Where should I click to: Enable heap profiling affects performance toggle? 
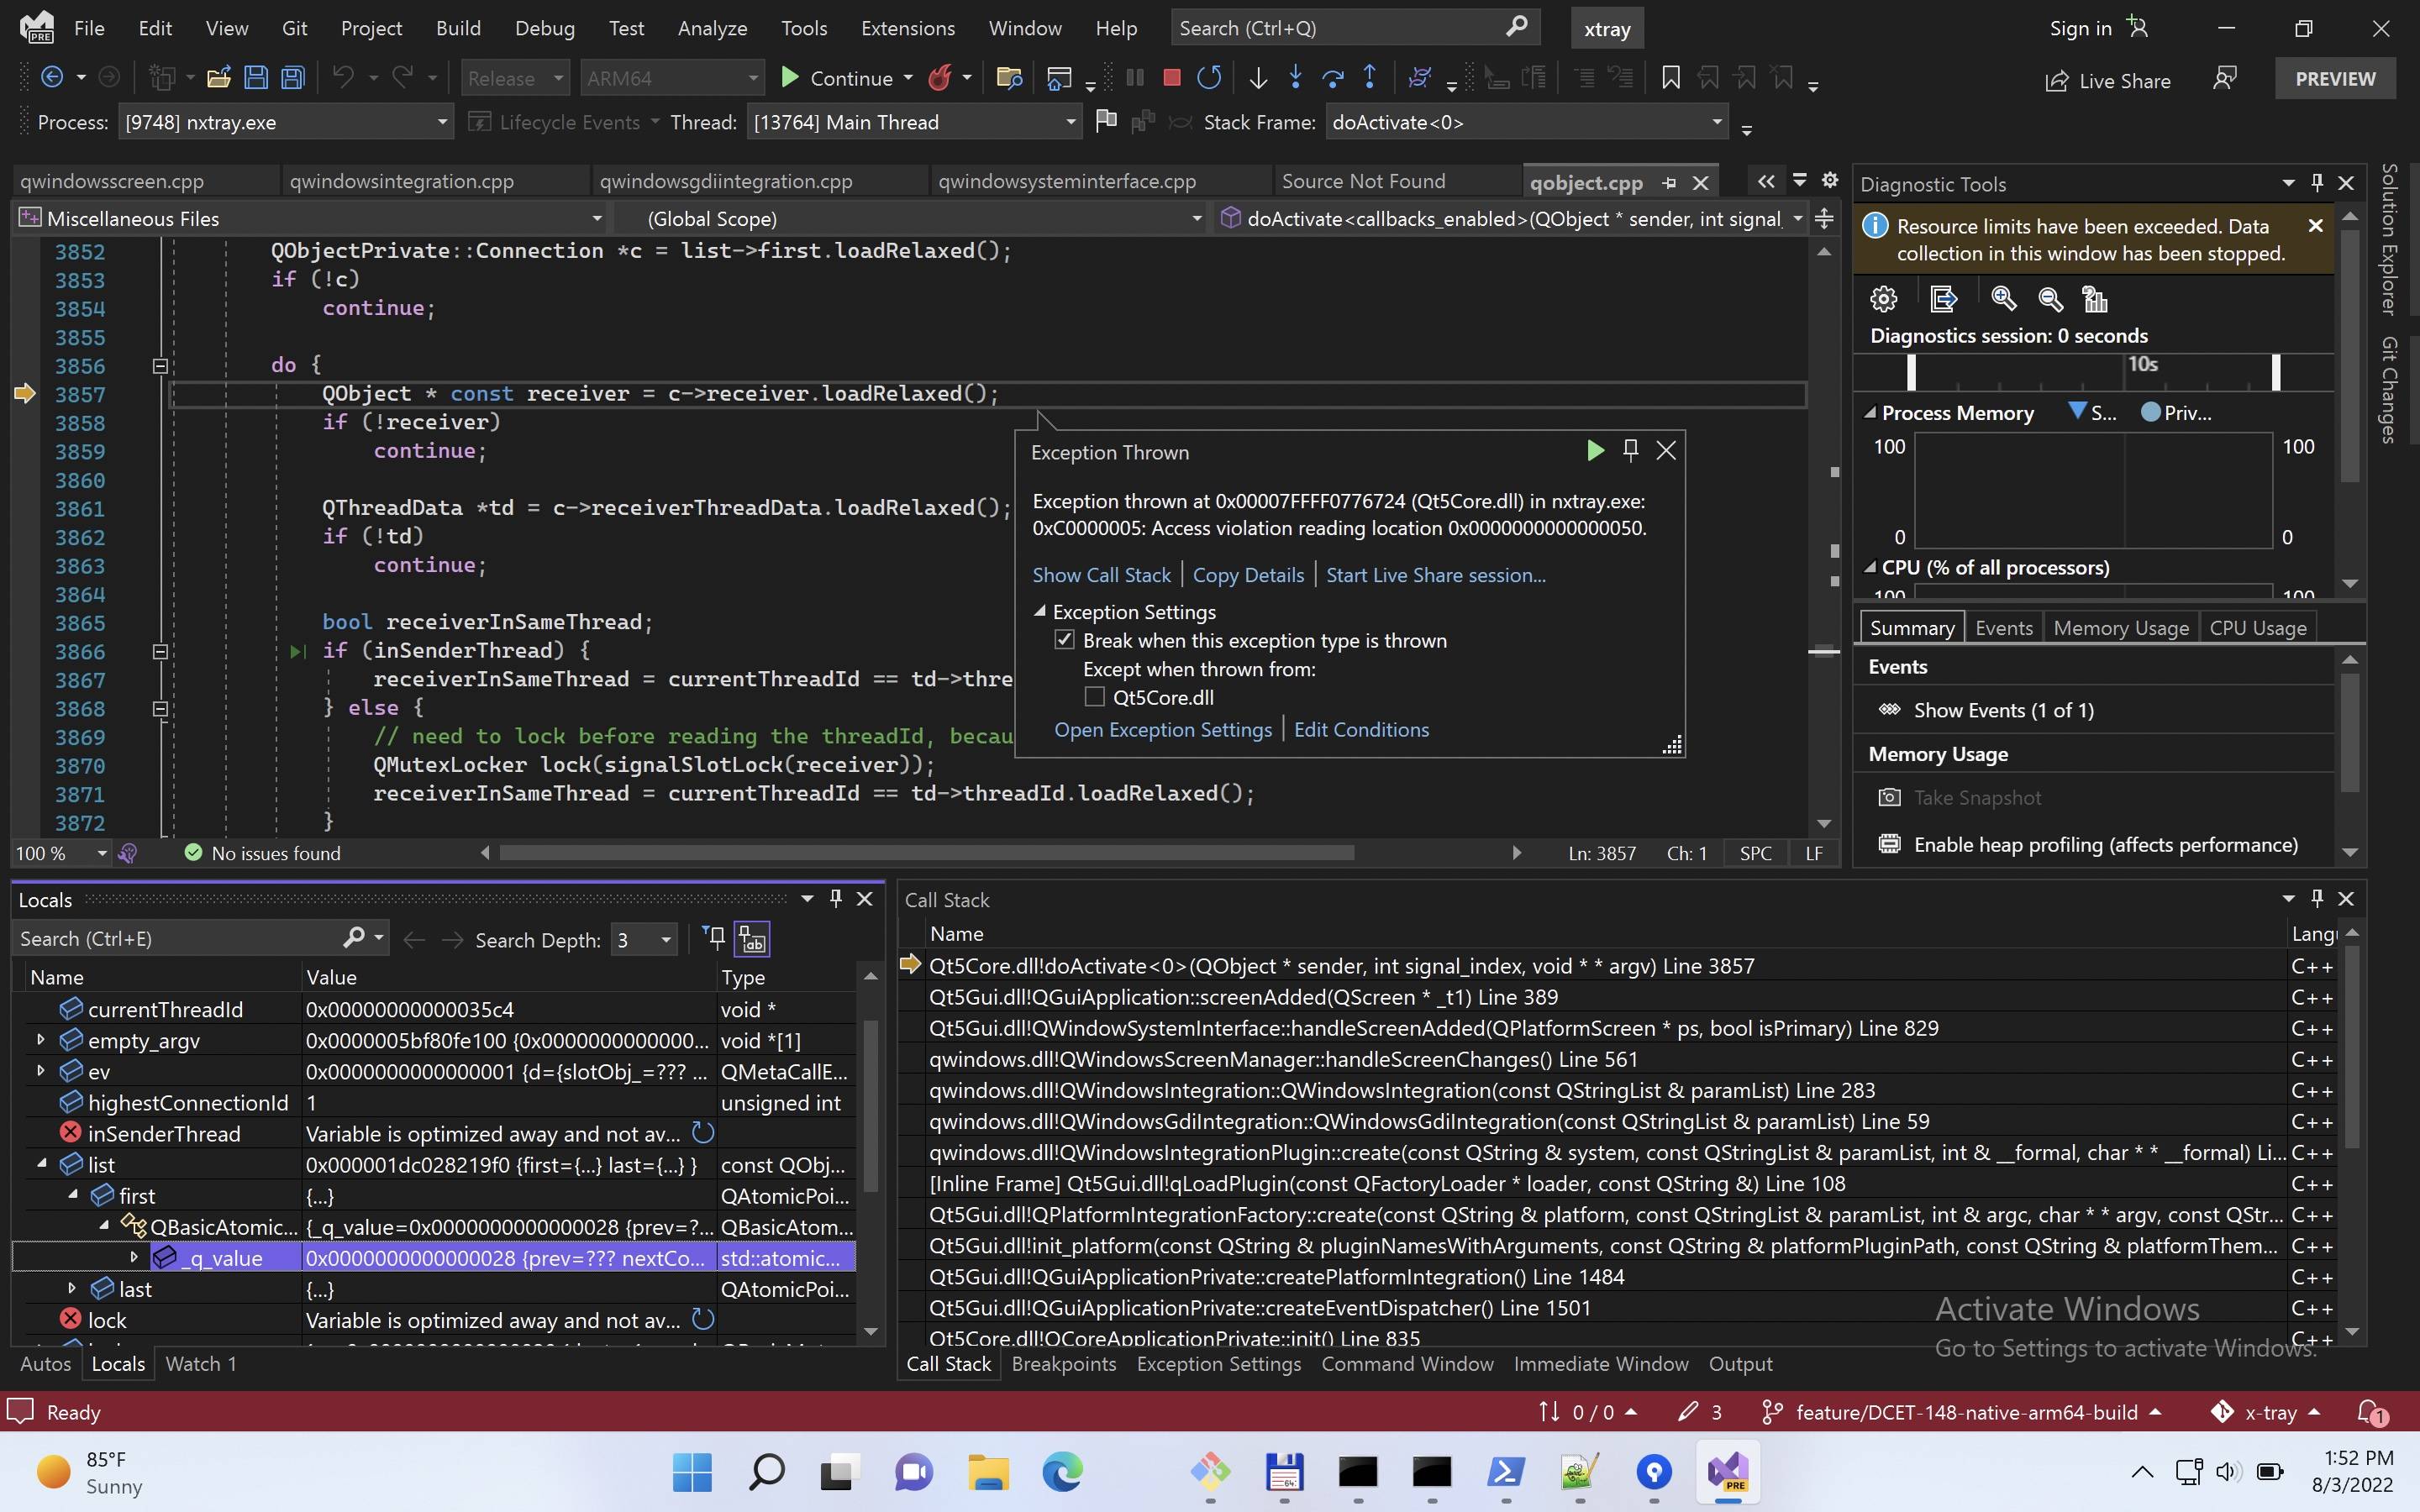click(x=2091, y=843)
